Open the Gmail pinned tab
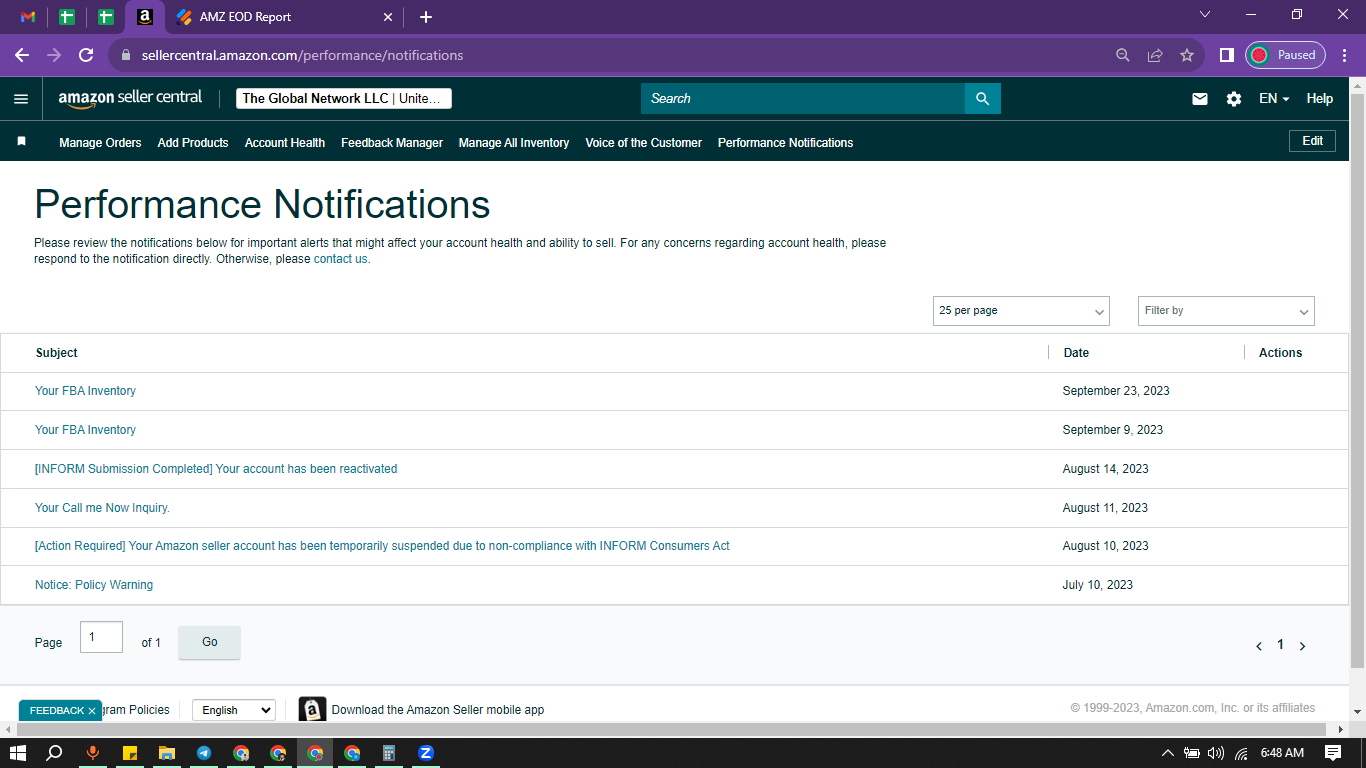Viewport: 1366px width, 768px height. 28,17
